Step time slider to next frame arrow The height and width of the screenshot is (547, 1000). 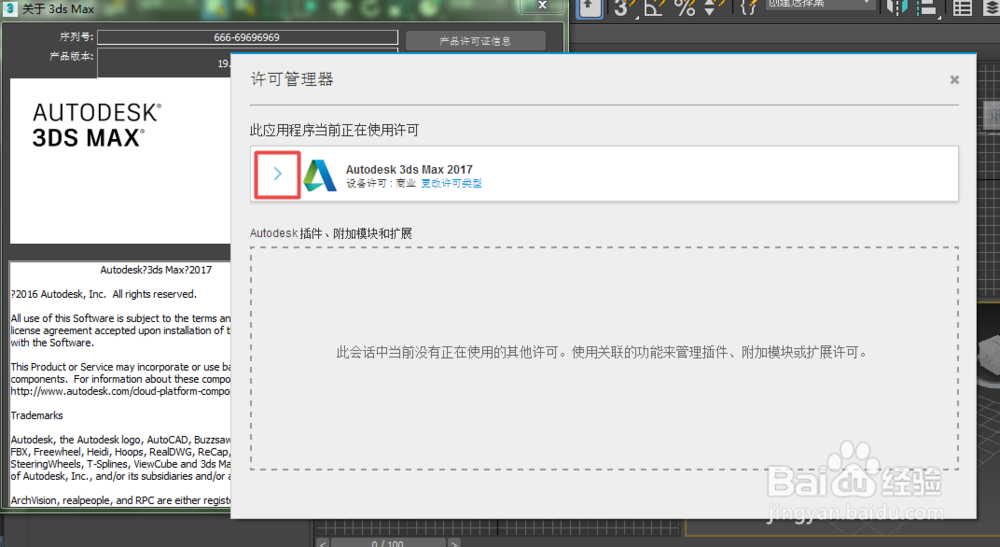click(453, 543)
